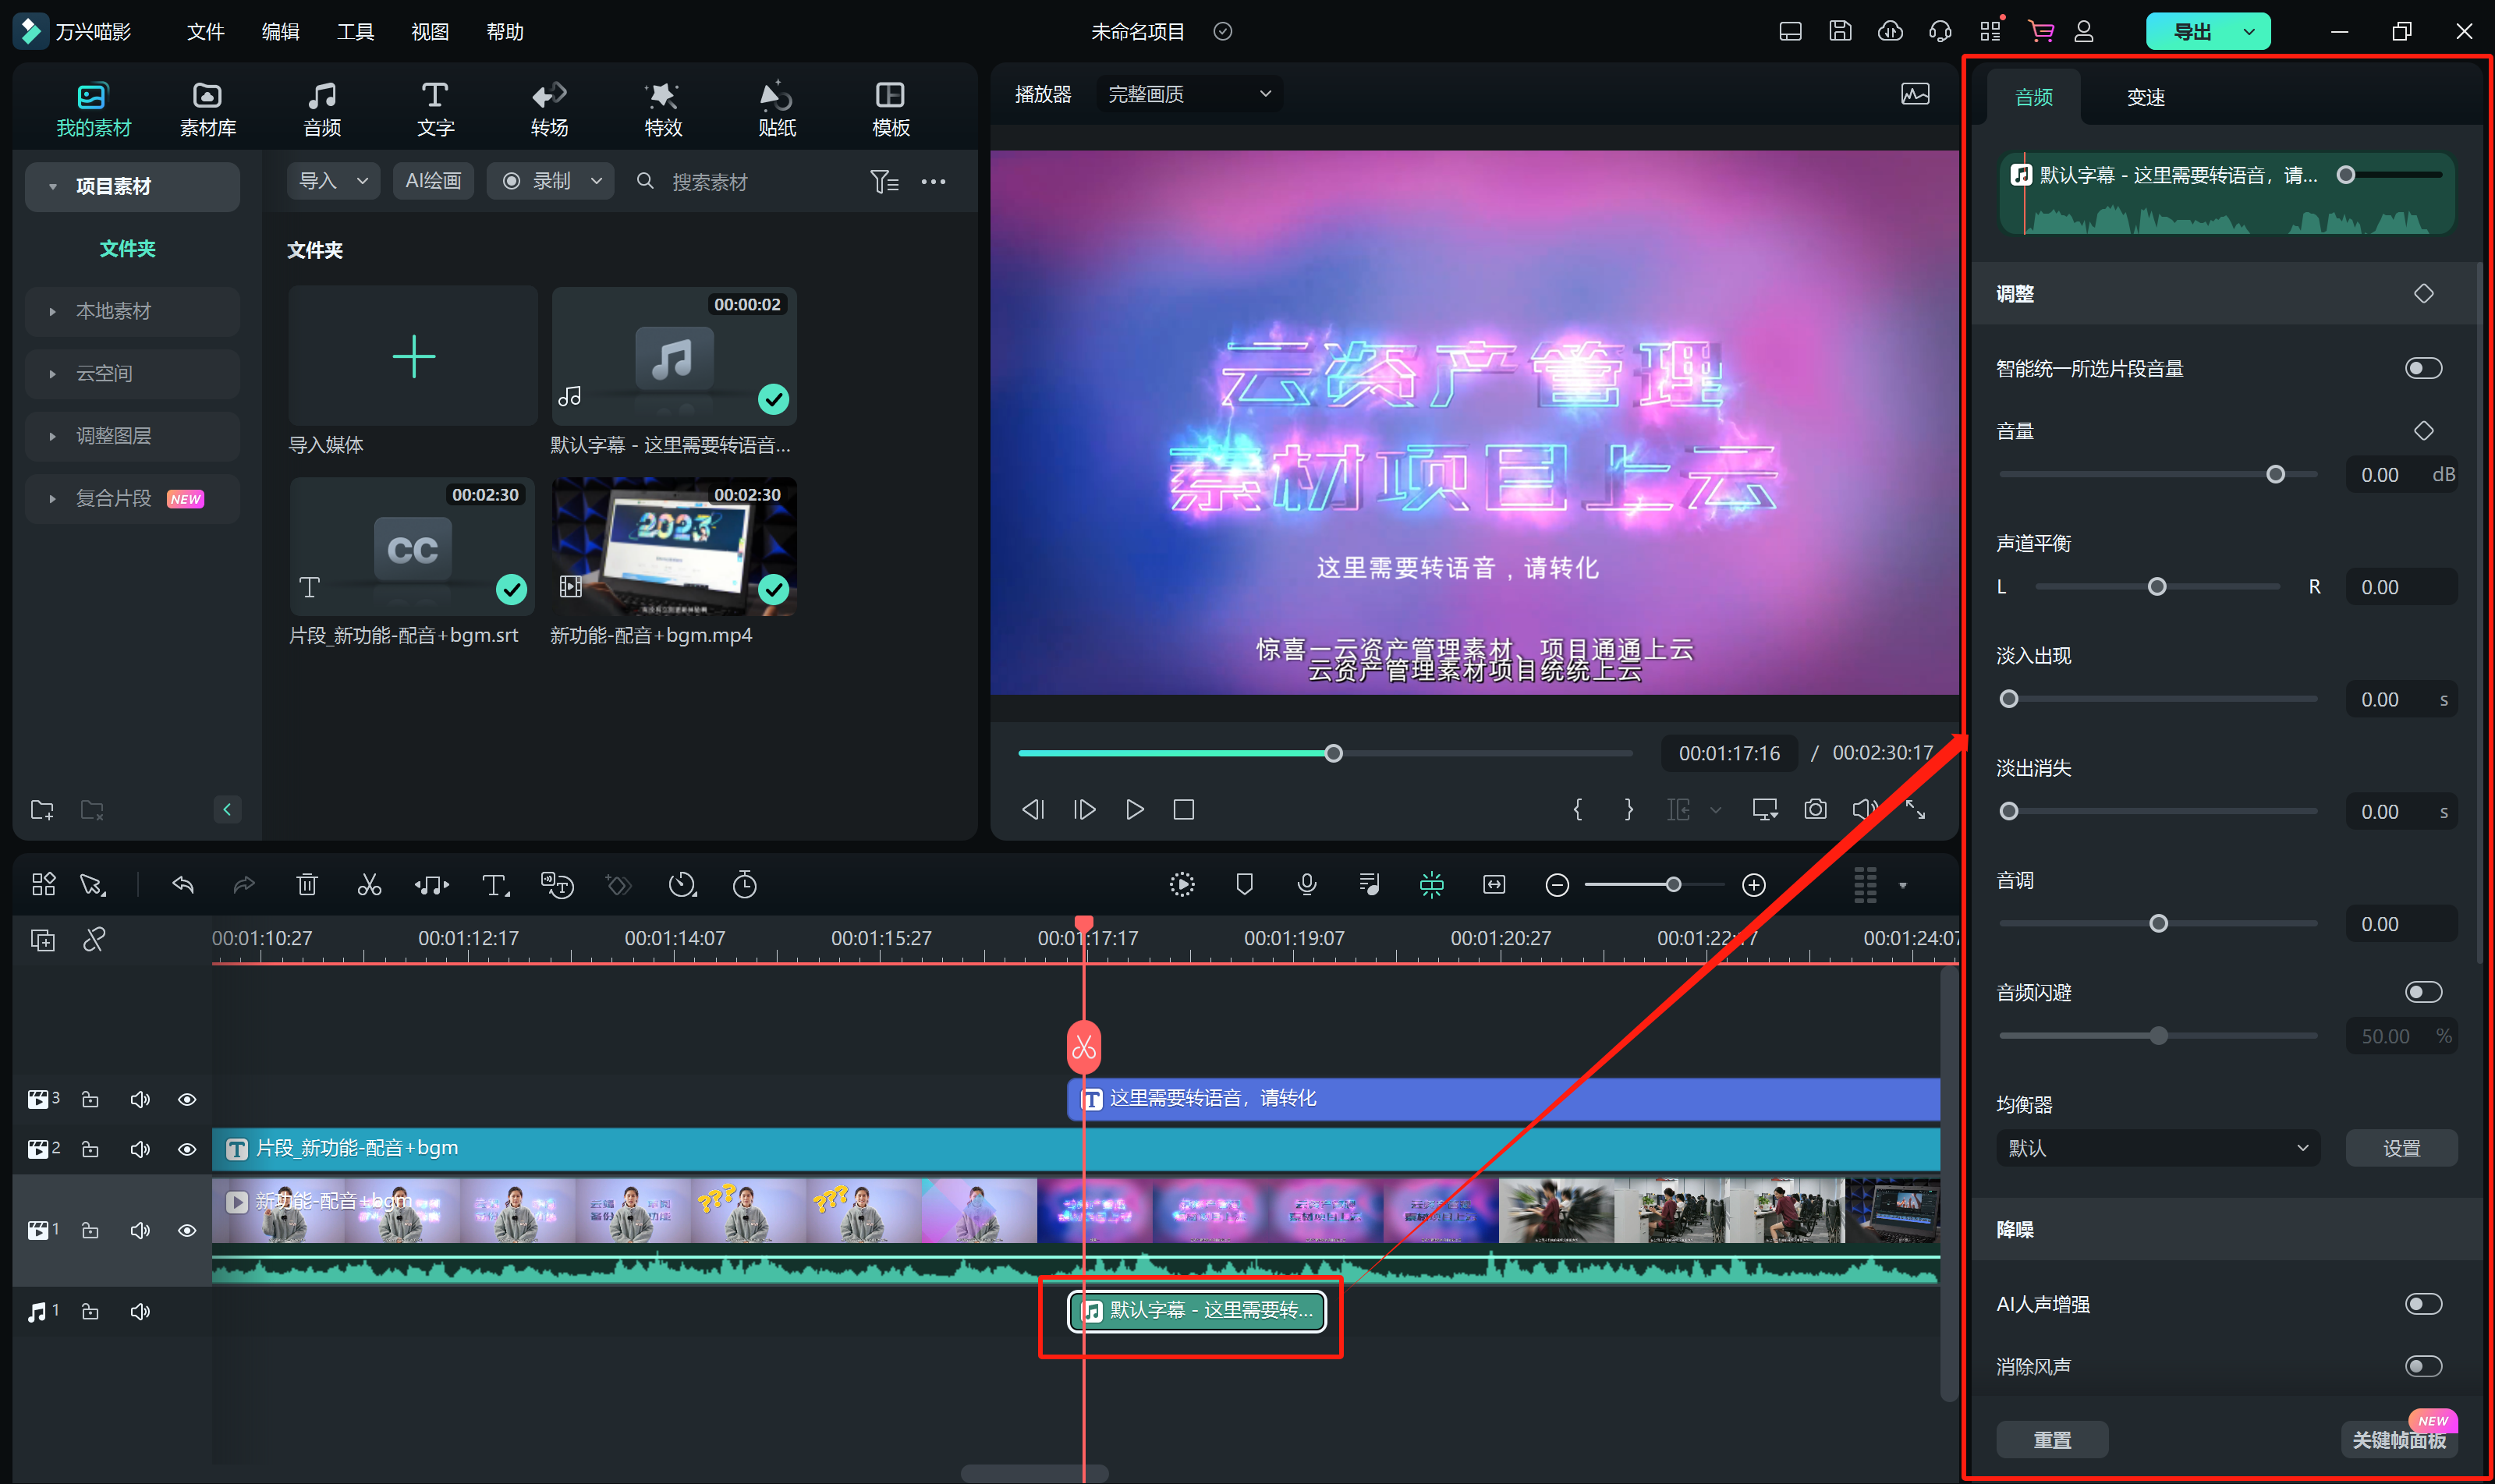Click the undo arrow in timeline toolbar
The width and height of the screenshot is (2495, 1484).
pos(182,884)
